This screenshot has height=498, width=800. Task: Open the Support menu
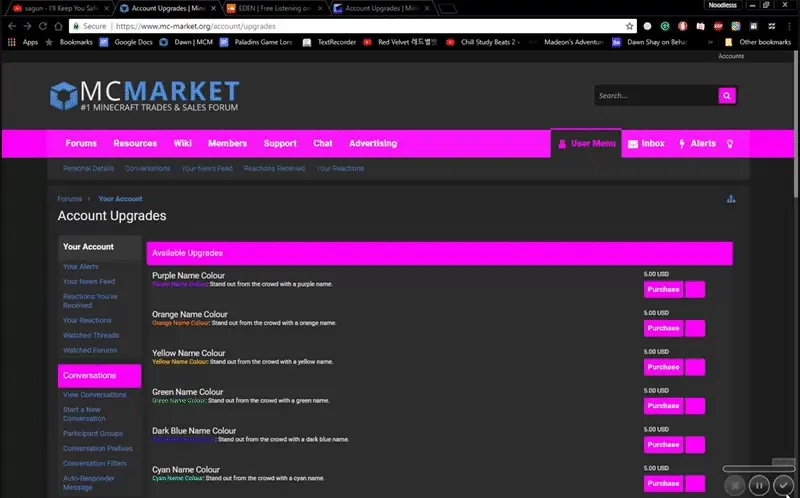click(280, 143)
